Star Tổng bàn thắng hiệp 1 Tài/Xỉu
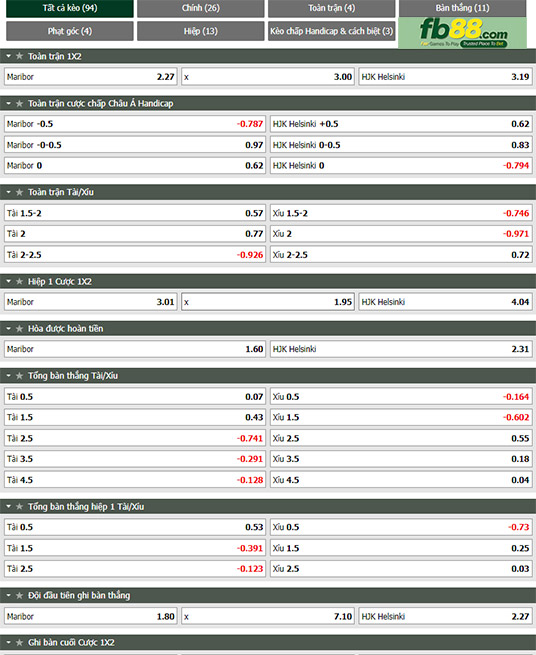This screenshot has height=655, width=536. (x=19, y=507)
